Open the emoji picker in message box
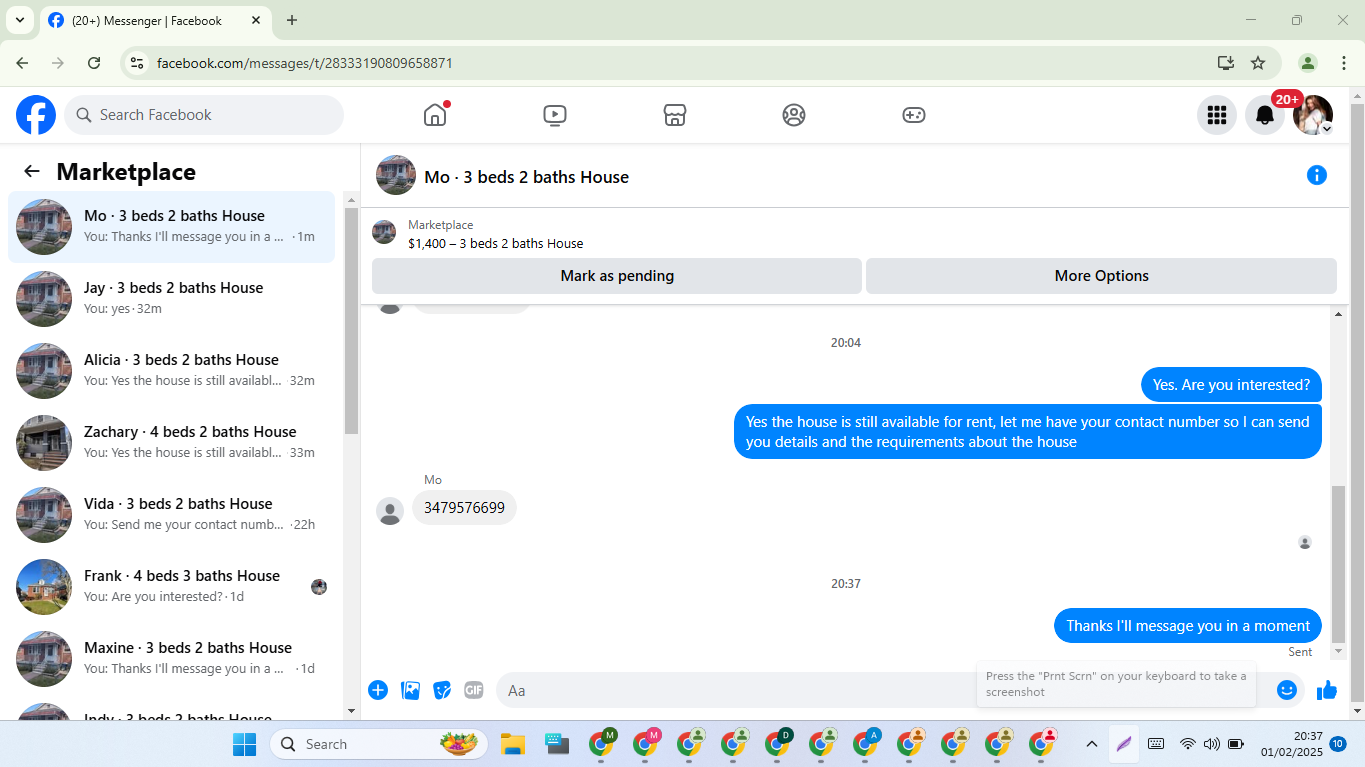This screenshot has width=1365, height=767. [1287, 690]
